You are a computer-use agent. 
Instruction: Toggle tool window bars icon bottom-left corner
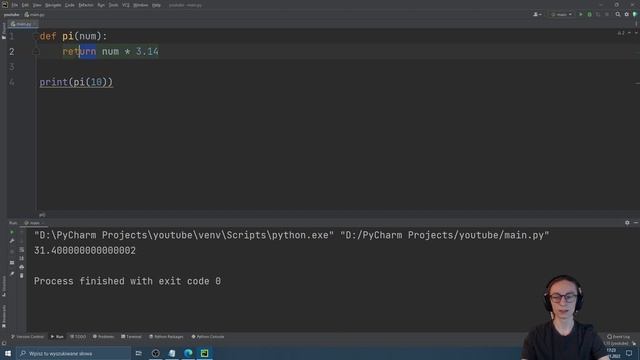coord(4,344)
